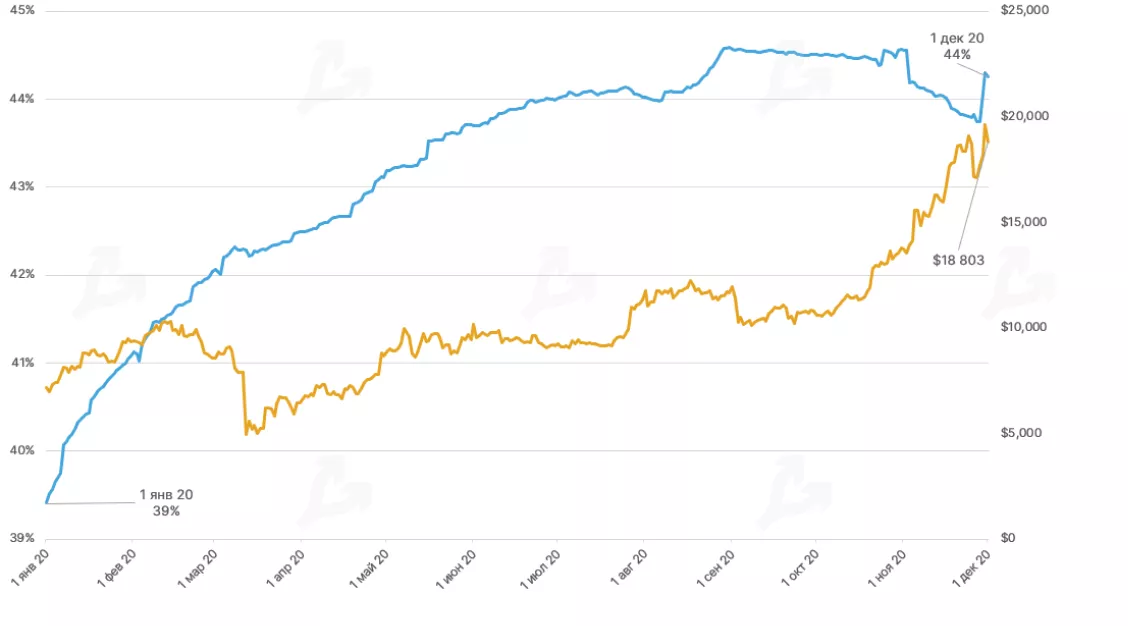This screenshot has width=1128, height=626.
Task: Click the "$15,000" right axis label
Action: click(x=1023, y=222)
